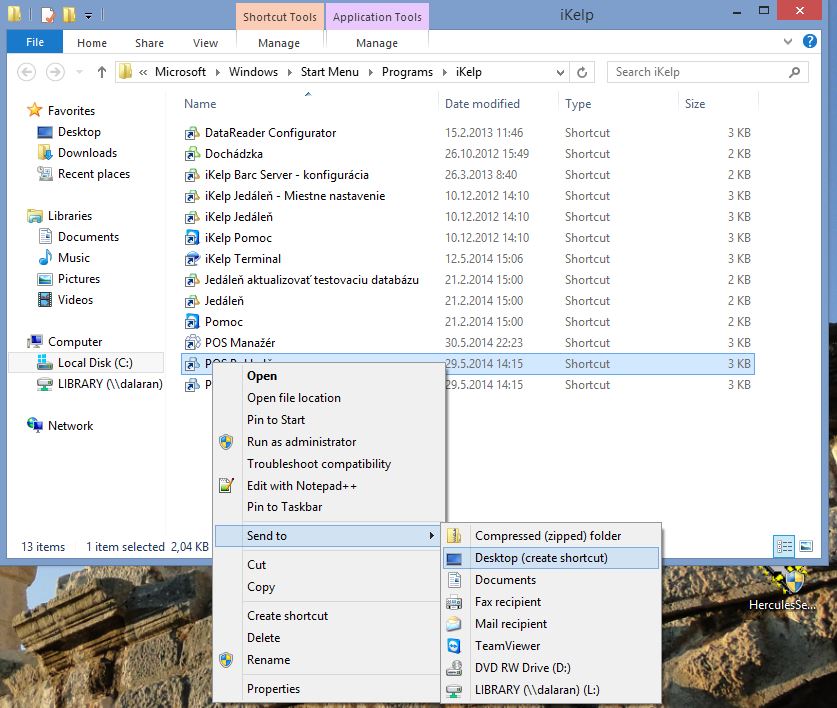This screenshot has width=837, height=708.
Task: Switch to details view in status bar
Action: (785, 546)
